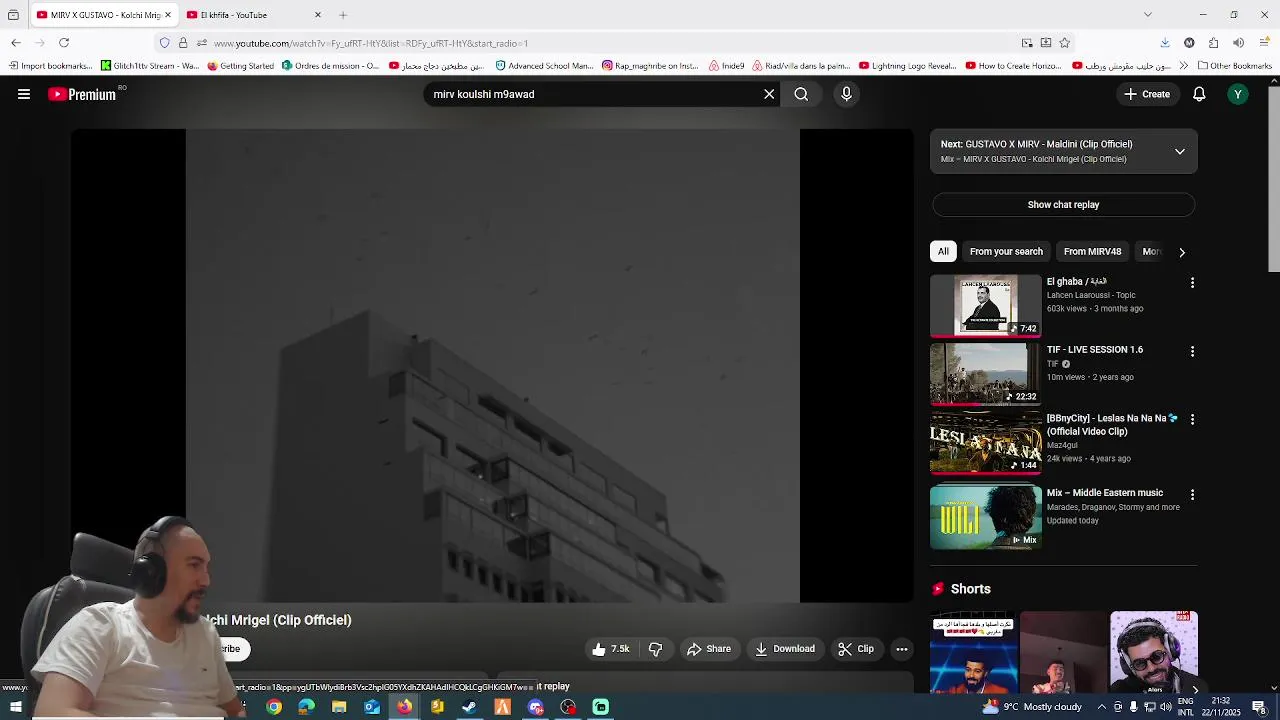This screenshot has width=1280, height=720.
Task: Run search with magnifier icon
Action: (x=801, y=94)
